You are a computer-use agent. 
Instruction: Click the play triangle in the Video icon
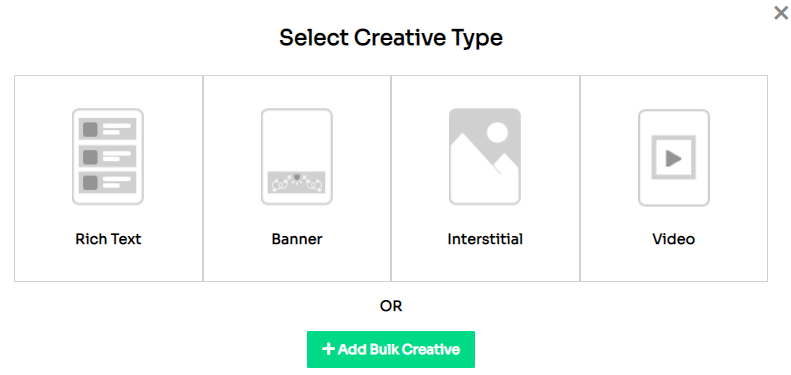point(673,158)
